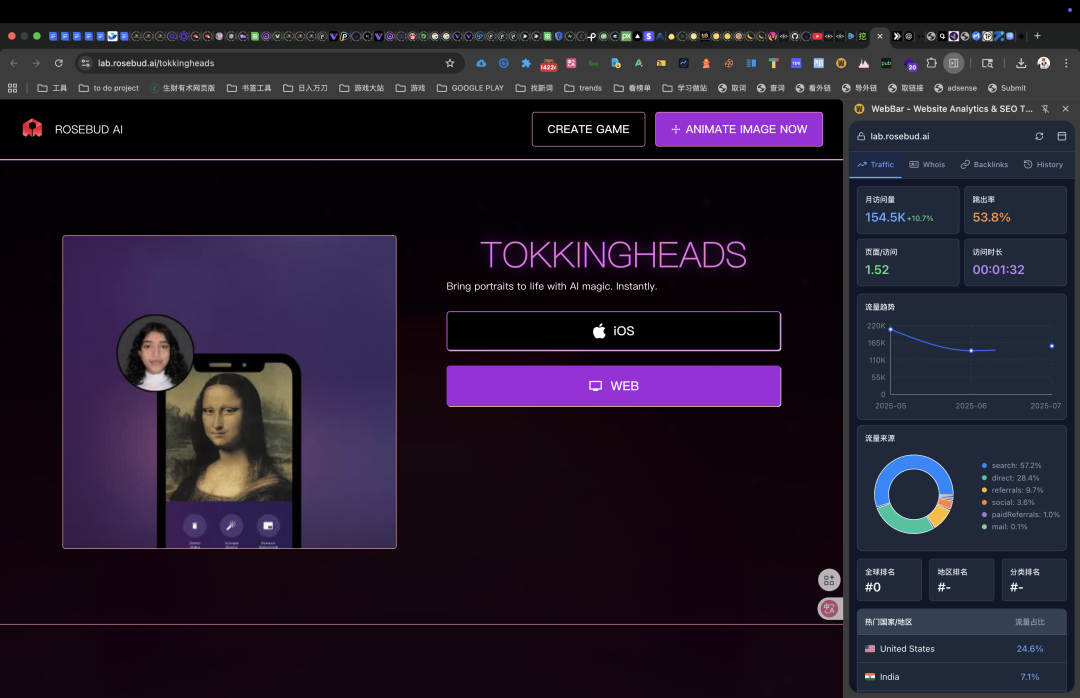The height and width of the screenshot is (698, 1080).
Task: Open the apps grid icon in bookmarks bar
Action: [12, 88]
